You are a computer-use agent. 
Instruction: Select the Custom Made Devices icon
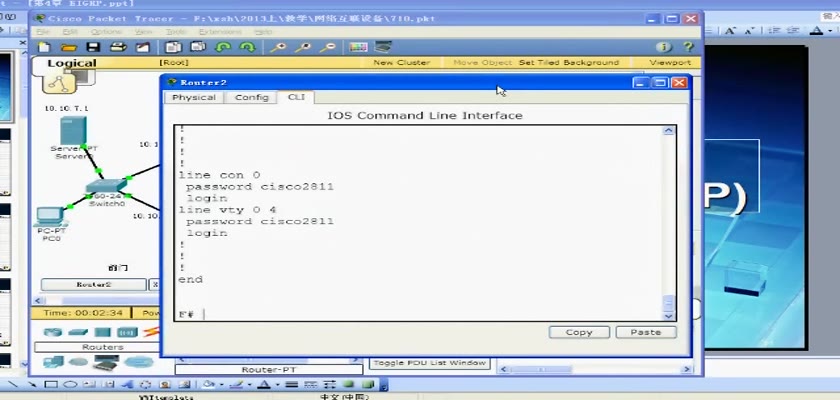point(106,363)
